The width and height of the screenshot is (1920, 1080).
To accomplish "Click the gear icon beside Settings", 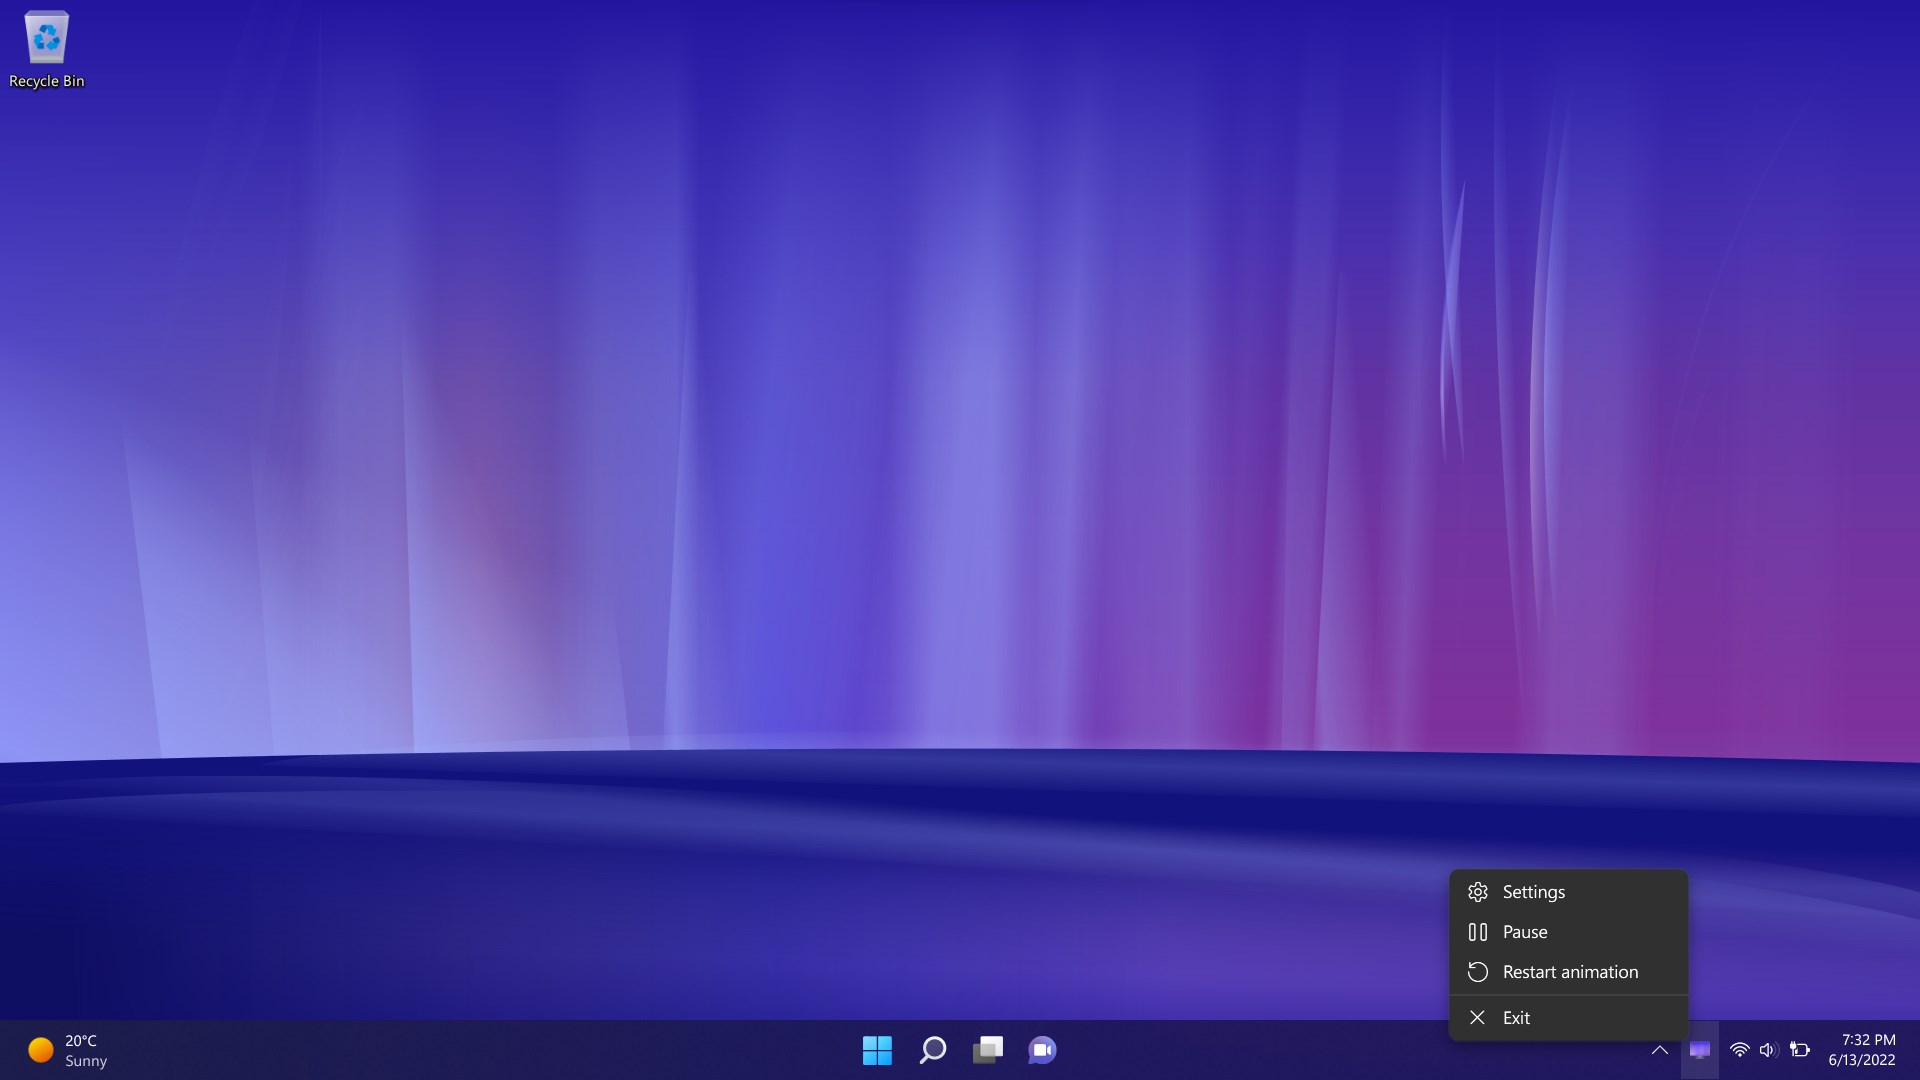I will [x=1478, y=892].
